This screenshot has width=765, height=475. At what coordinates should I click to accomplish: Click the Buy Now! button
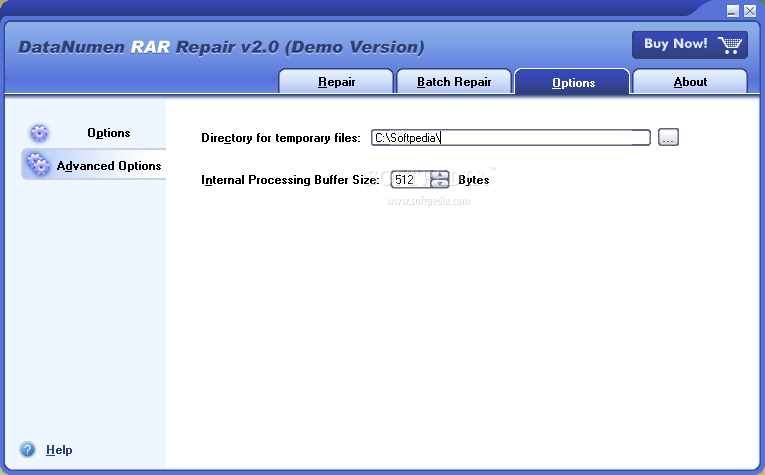[x=690, y=44]
